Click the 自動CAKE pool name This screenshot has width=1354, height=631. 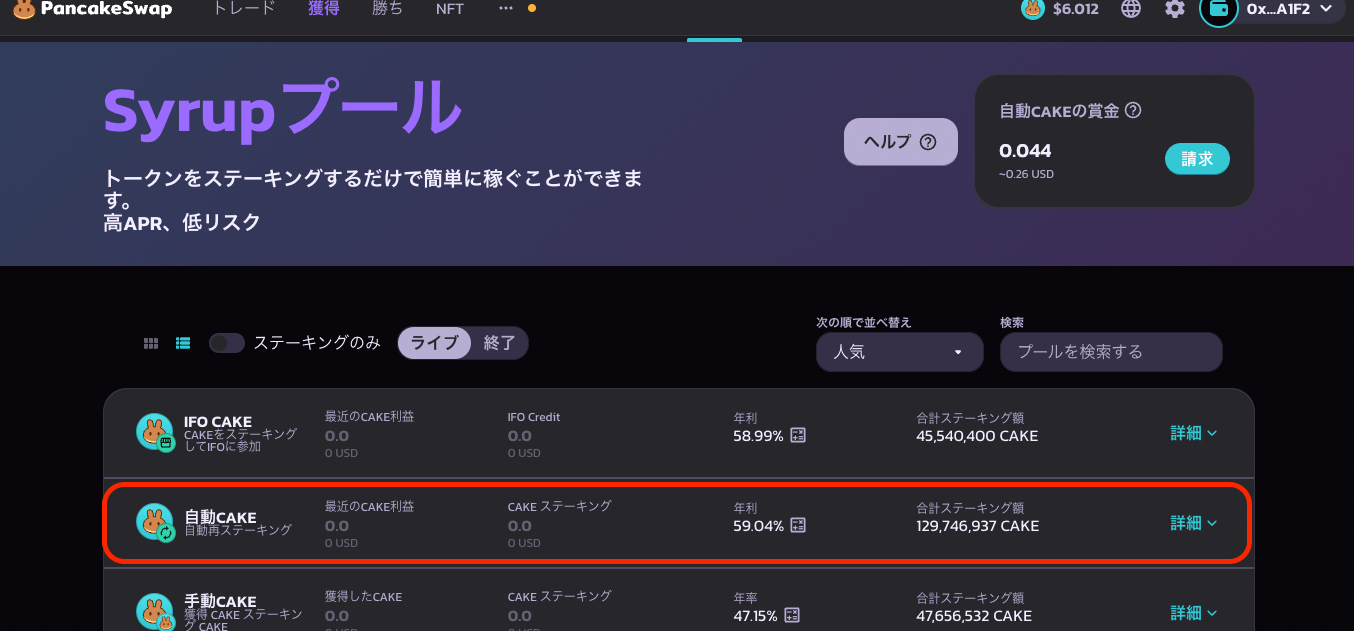click(220, 517)
